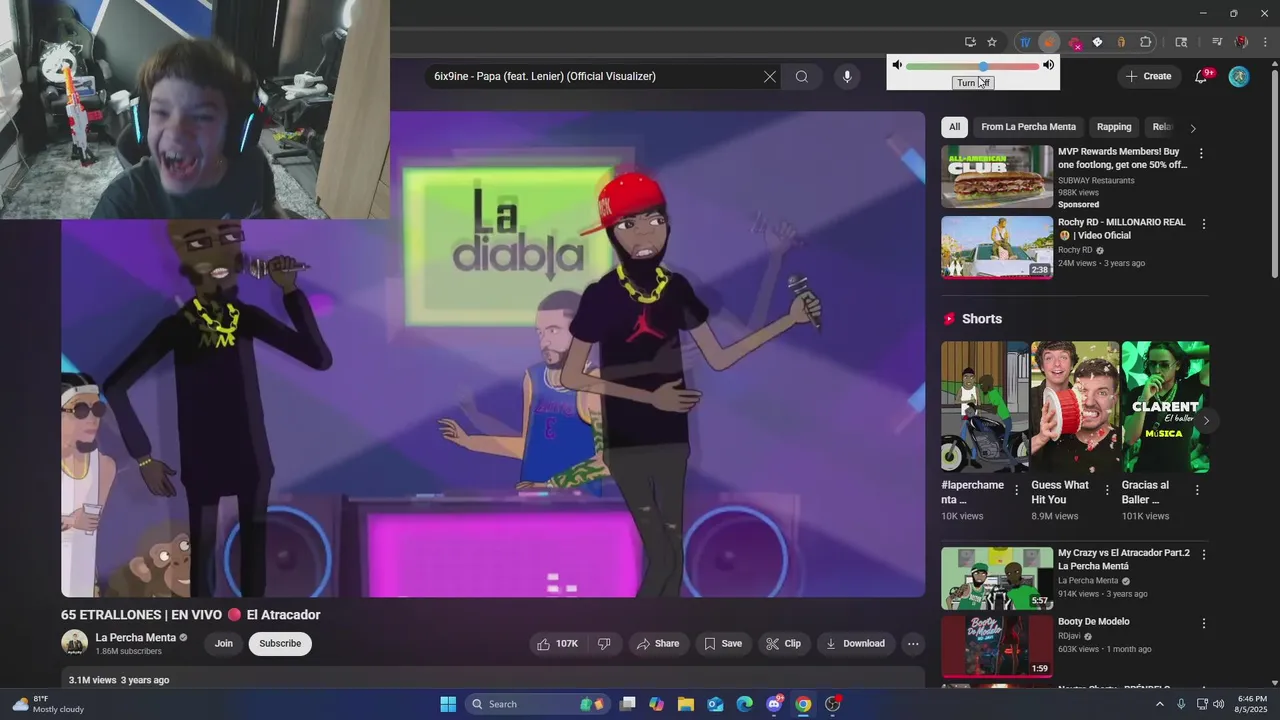Open the Create menu on YouTube
1280x720 pixels.
click(1148, 76)
